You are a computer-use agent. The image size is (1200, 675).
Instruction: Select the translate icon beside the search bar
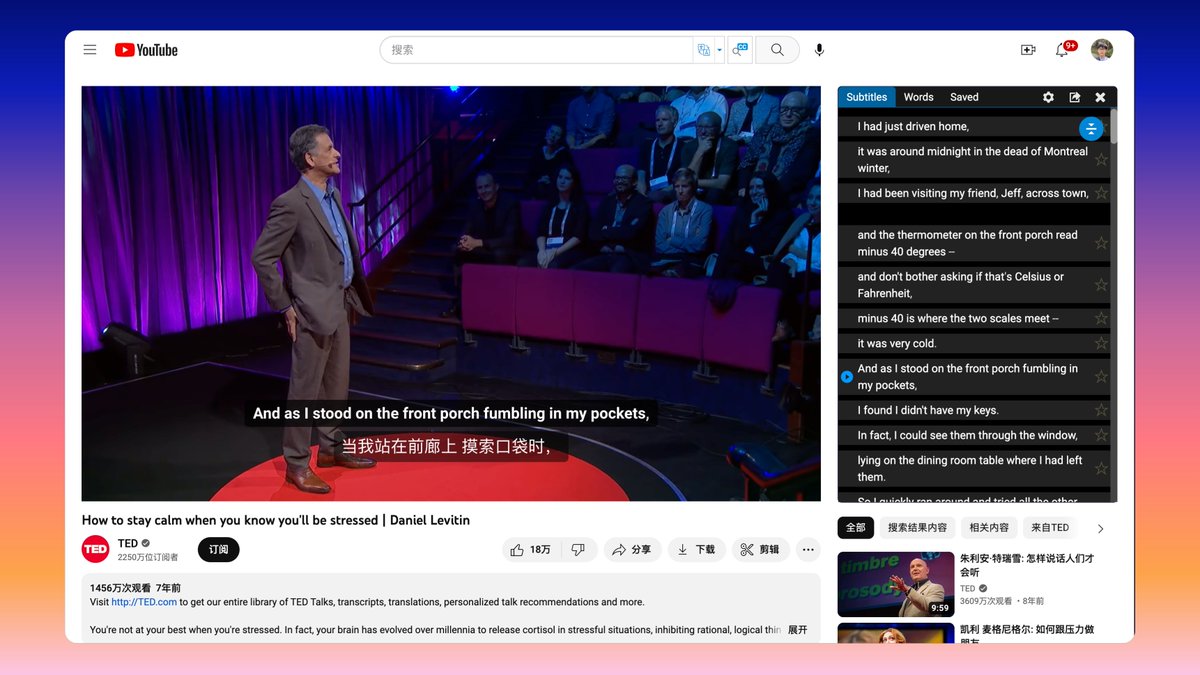pos(705,49)
